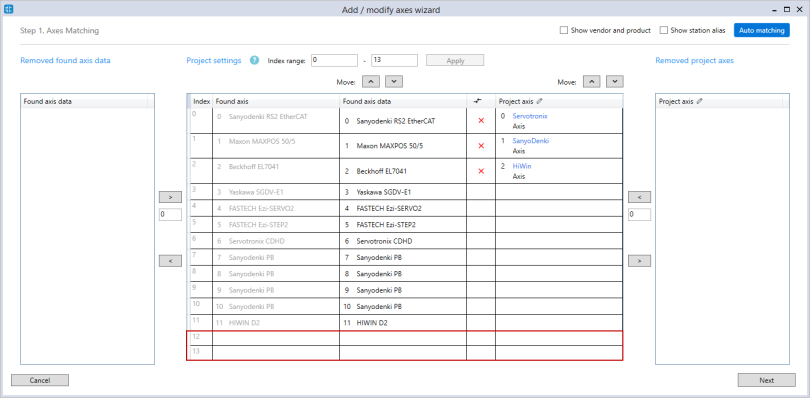The width and height of the screenshot is (810, 398).
Task: Open the HiWin project axis link
Action: click(x=522, y=166)
